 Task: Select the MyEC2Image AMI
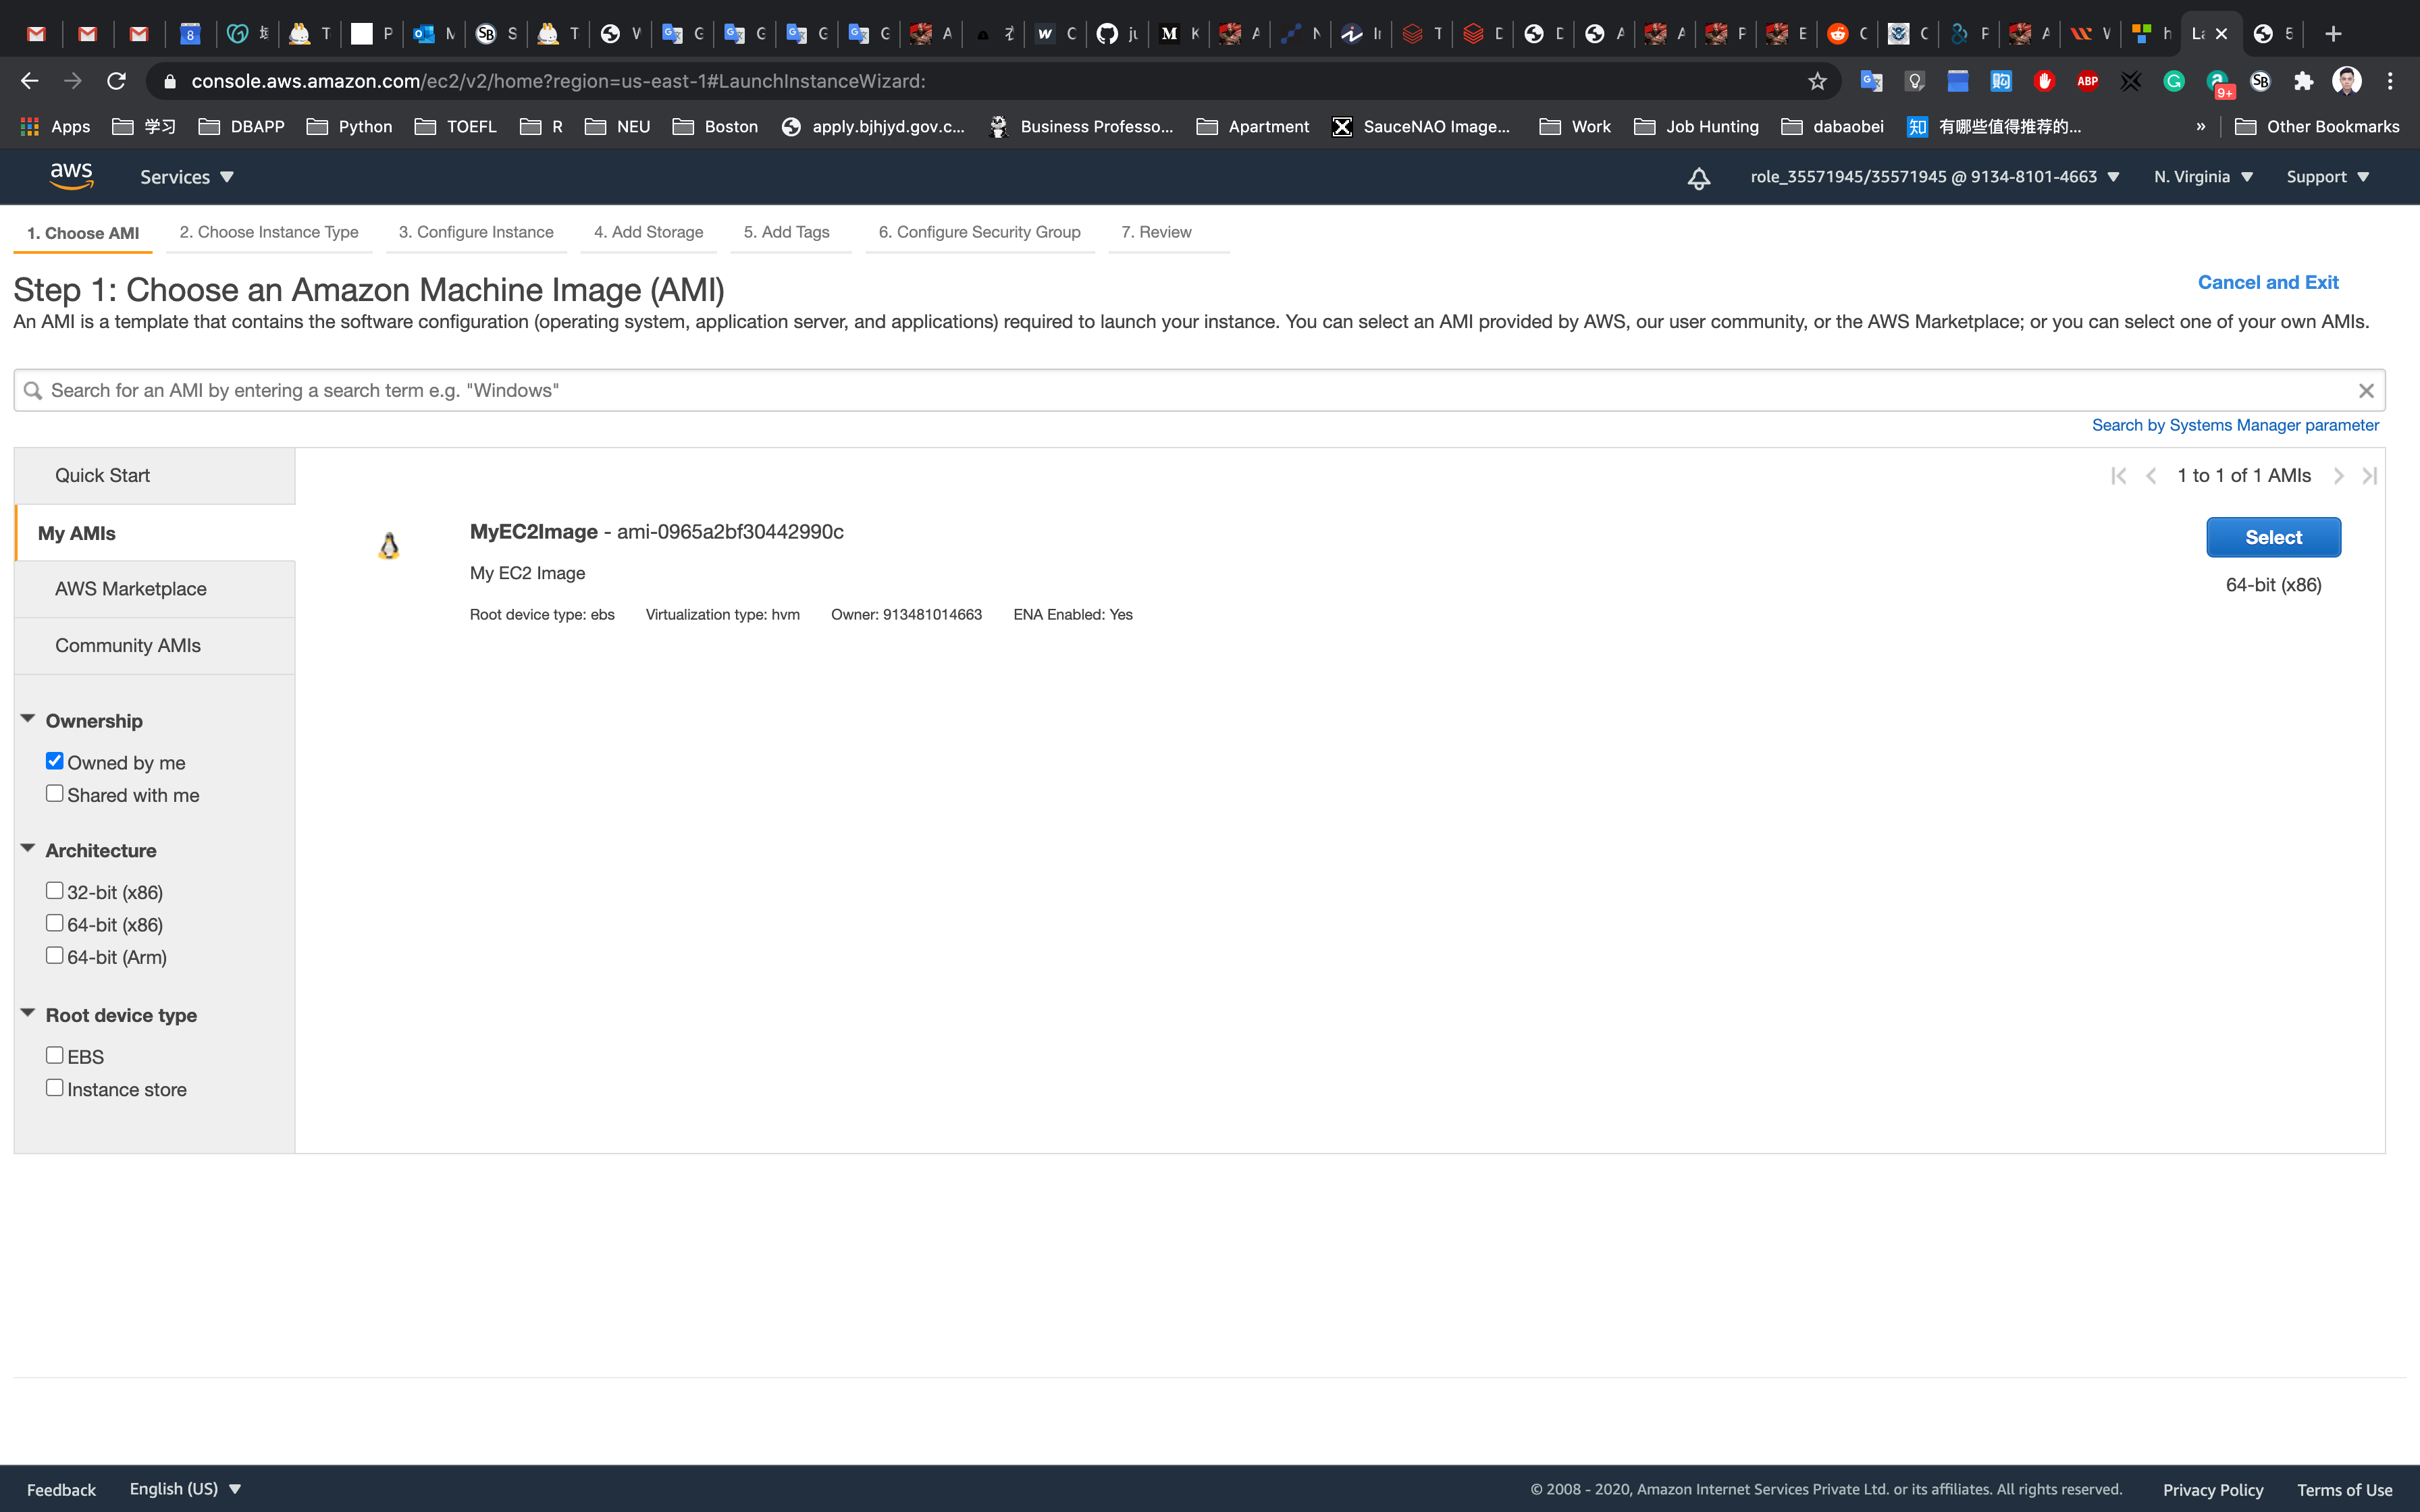point(2272,537)
